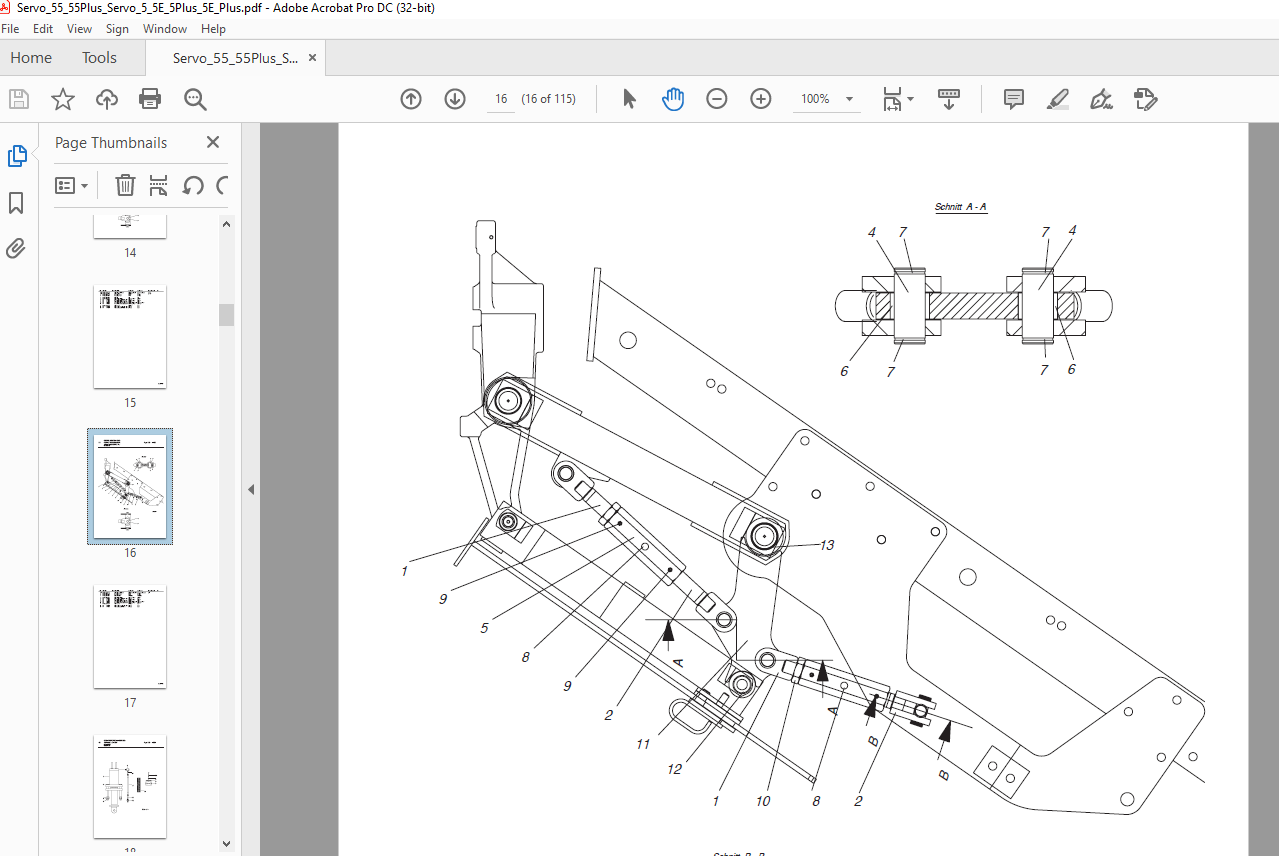Print the document using the printer icon
Screen dimensions: 1279x856
[151, 99]
